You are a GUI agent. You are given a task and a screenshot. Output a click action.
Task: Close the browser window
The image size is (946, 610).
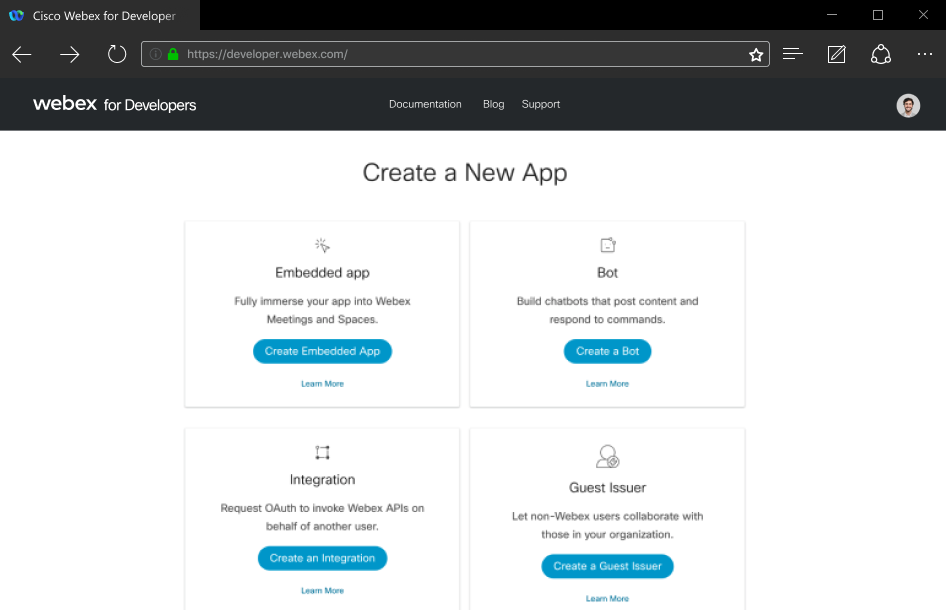(x=923, y=15)
